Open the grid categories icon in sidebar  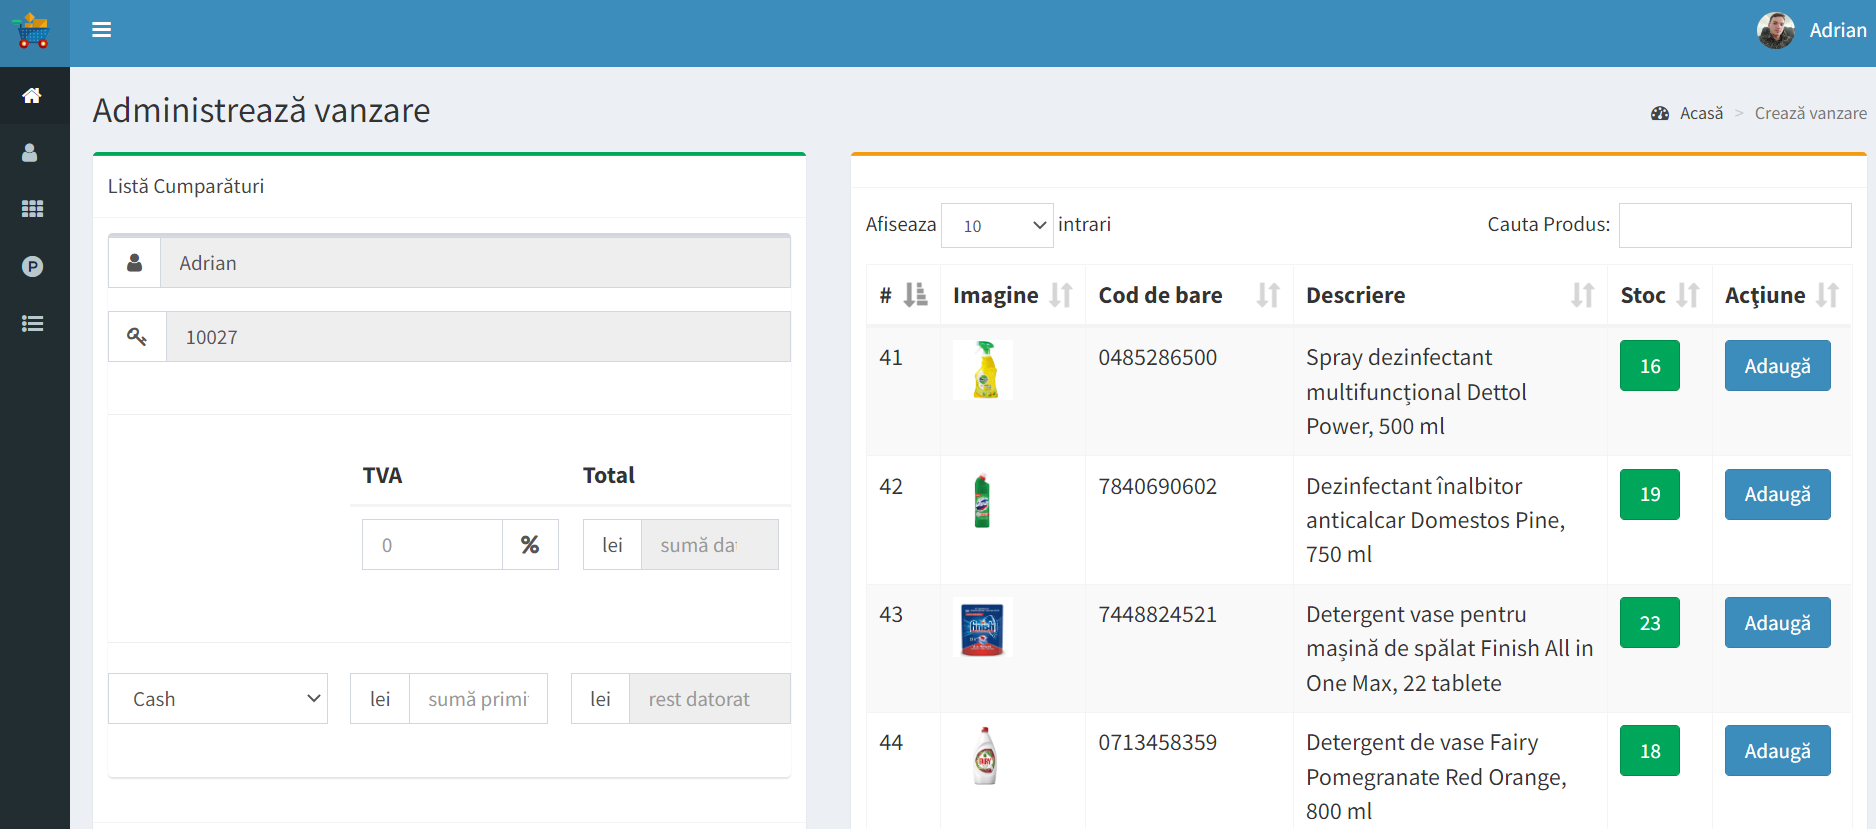(x=32, y=209)
